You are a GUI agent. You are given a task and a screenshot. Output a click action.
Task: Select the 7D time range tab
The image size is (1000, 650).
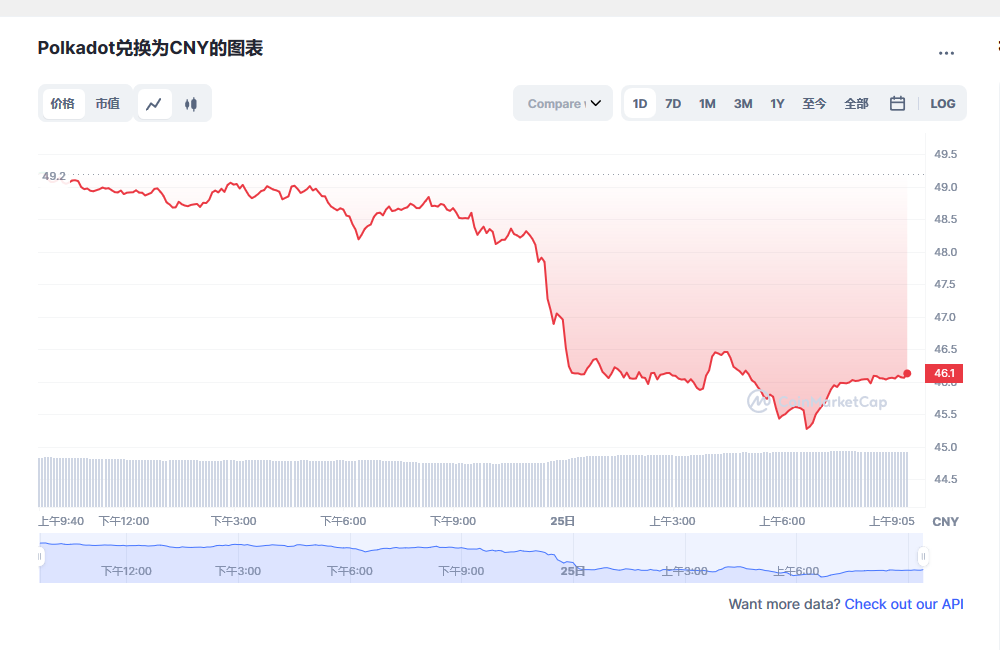tap(673, 103)
